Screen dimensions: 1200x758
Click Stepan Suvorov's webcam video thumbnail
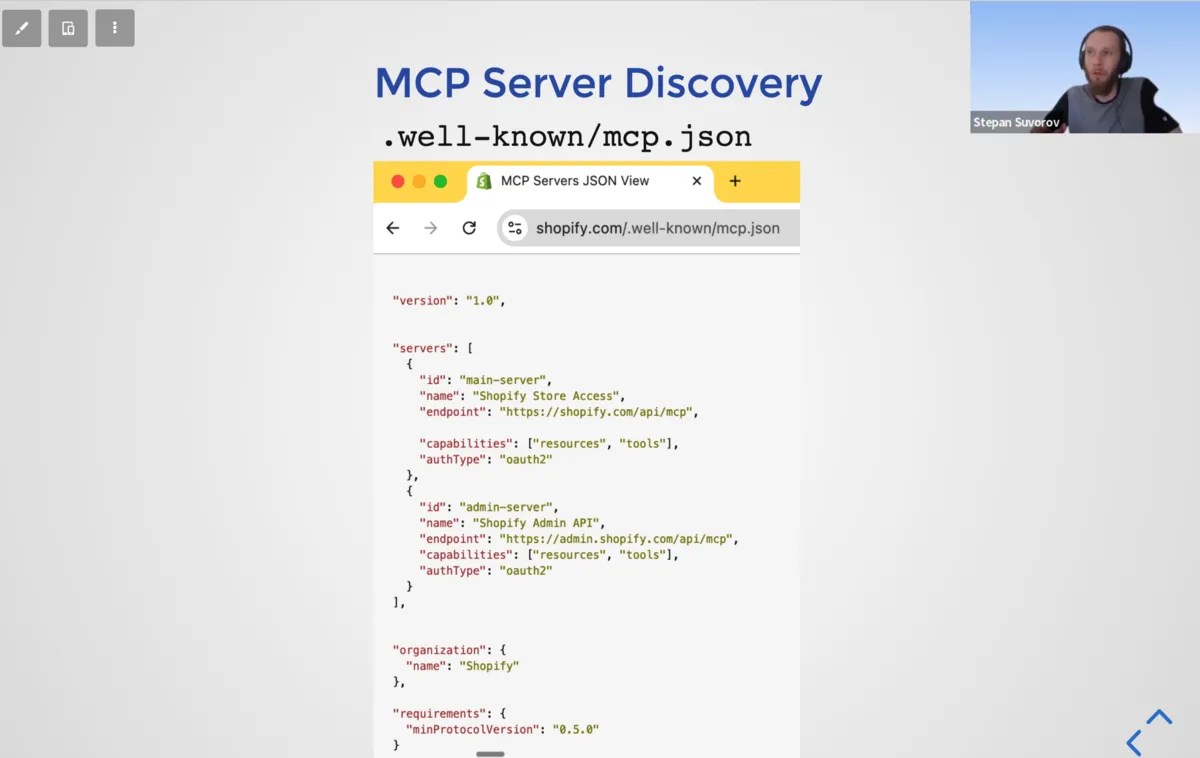click(x=1085, y=67)
